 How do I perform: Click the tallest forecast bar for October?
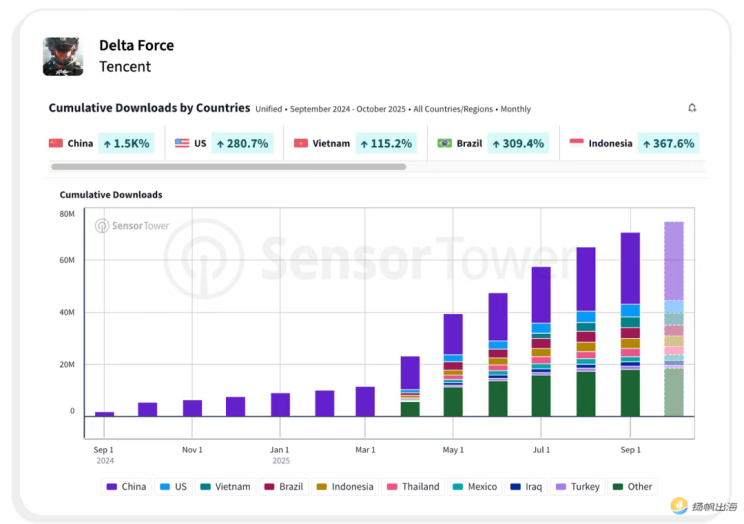click(674, 318)
